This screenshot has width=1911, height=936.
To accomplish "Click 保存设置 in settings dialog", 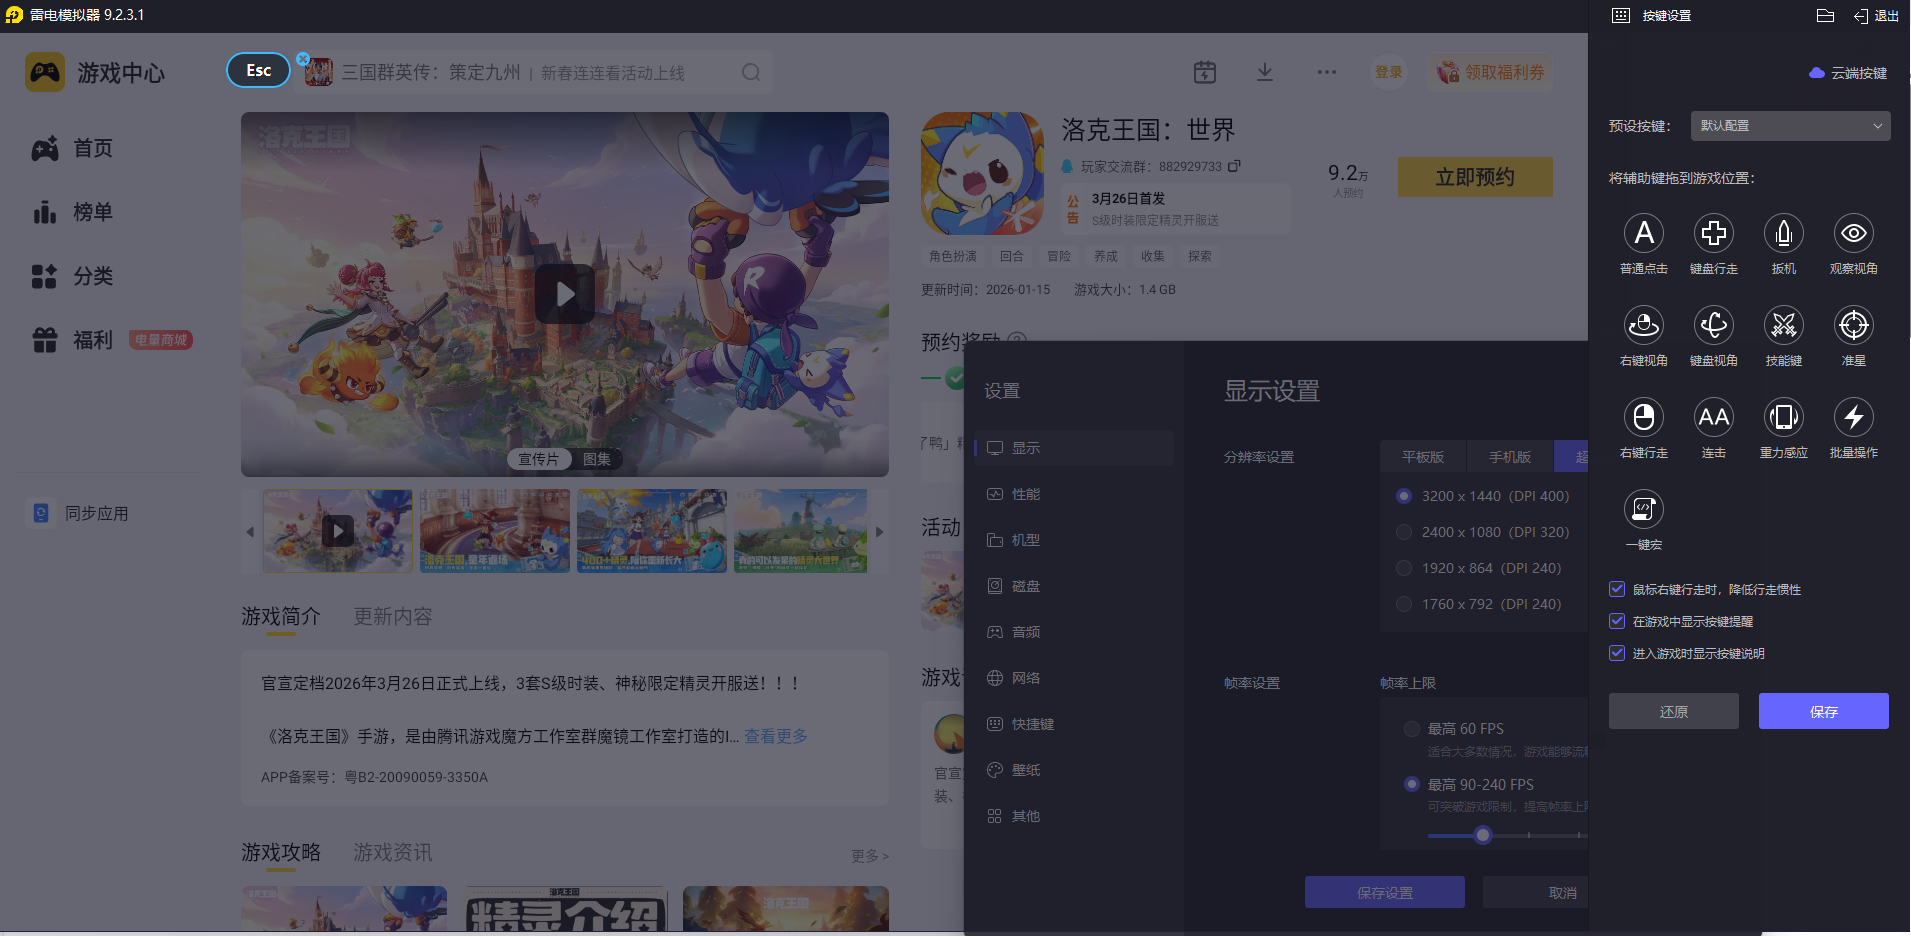I will [x=1385, y=892].
